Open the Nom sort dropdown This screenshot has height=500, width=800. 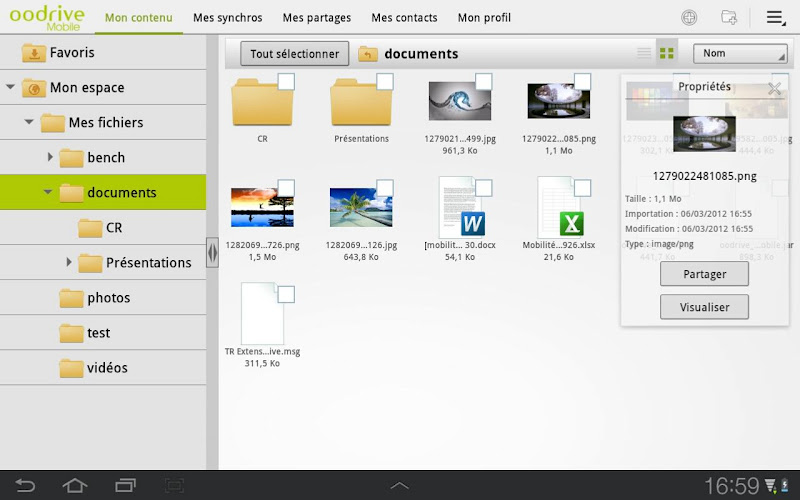coord(740,54)
